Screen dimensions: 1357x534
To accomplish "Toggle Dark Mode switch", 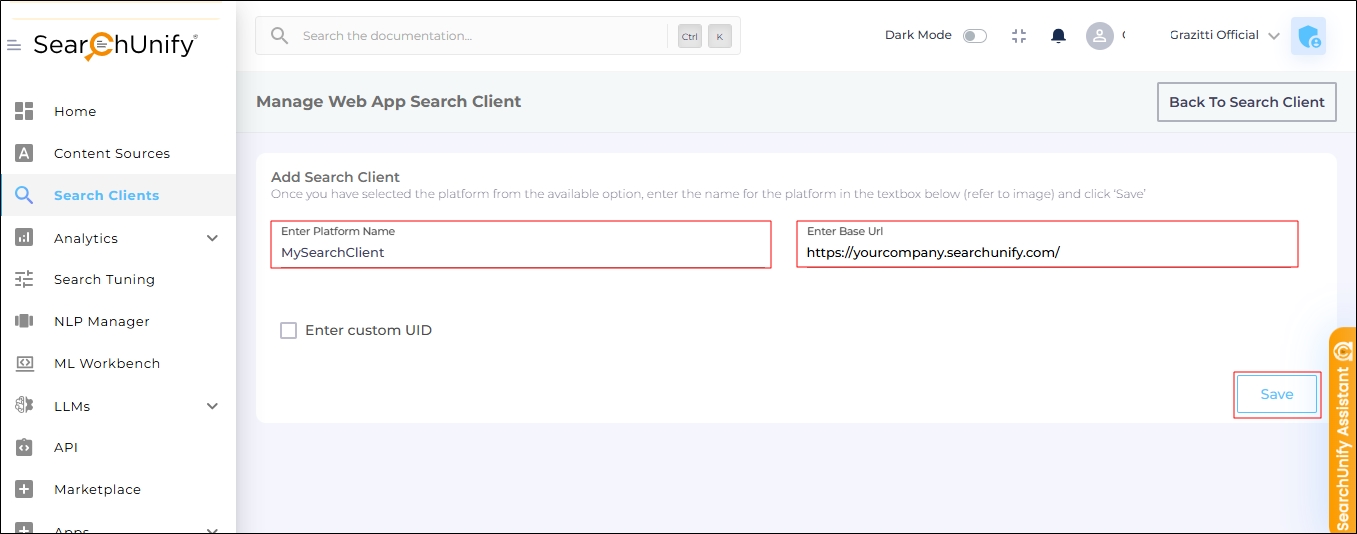I will pyautogui.click(x=974, y=36).
